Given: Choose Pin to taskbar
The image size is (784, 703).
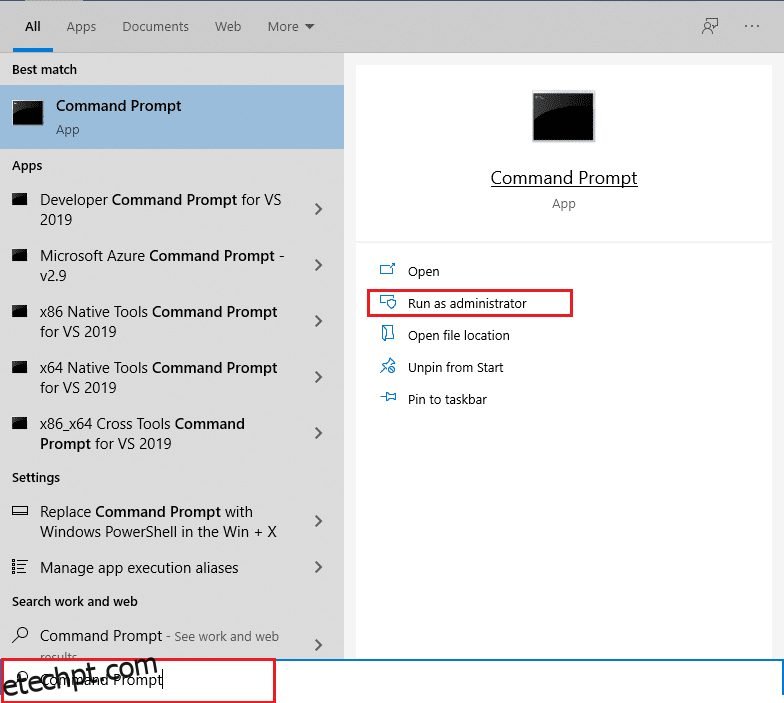Looking at the screenshot, I should coord(447,400).
